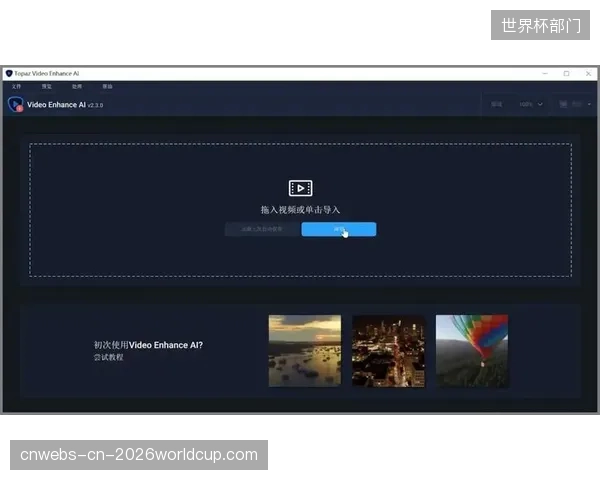Screen dimensions: 600x480
Task: Open the night city tutorial thumbnail
Action: [388, 351]
